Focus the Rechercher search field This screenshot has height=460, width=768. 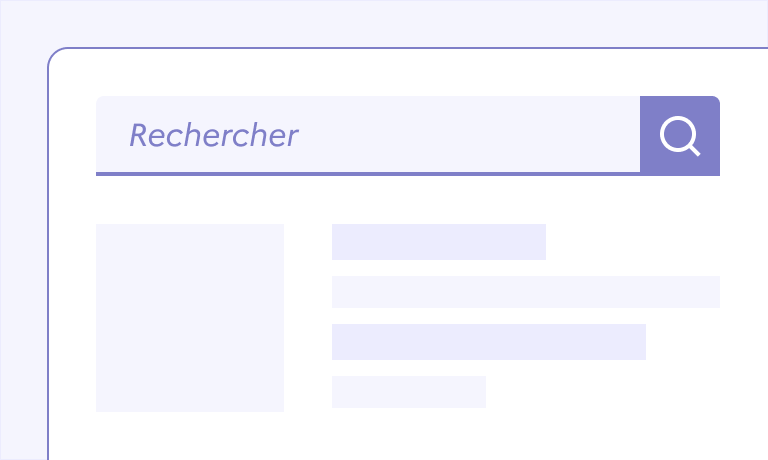coord(368,134)
